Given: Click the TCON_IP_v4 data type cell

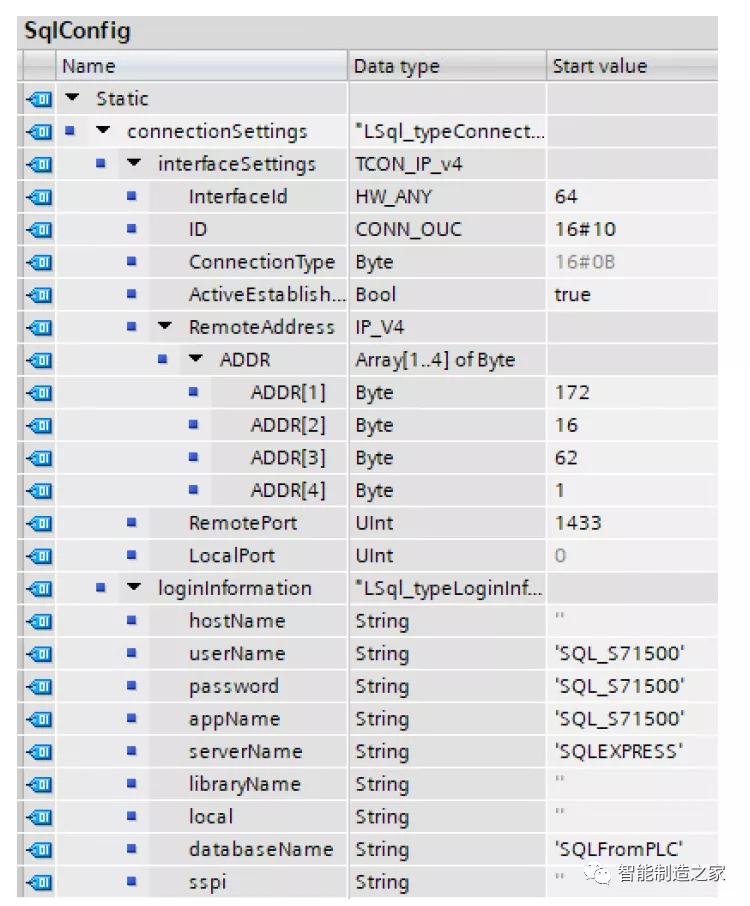Looking at the screenshot, I should [447, 165].
